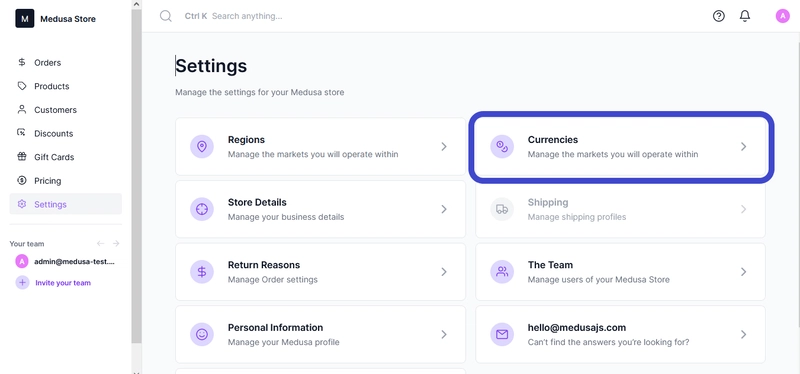Click the team member avatar in sidebar

coord(21,261)
